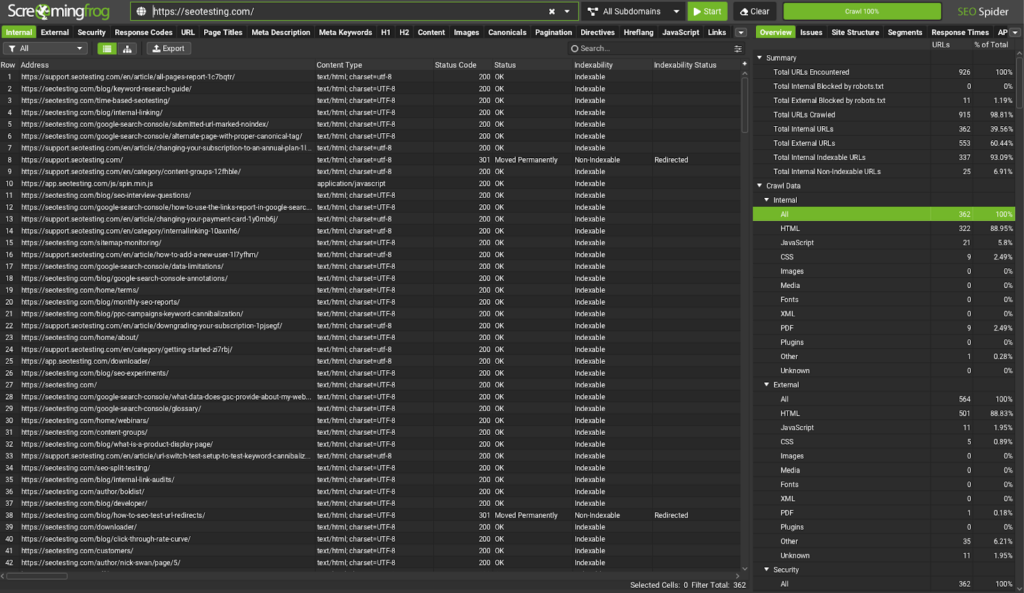This screenshot has width=1024, height=593.
Task: Select Total Internal Non-Indexable URLs row
Action: point(884,171)
